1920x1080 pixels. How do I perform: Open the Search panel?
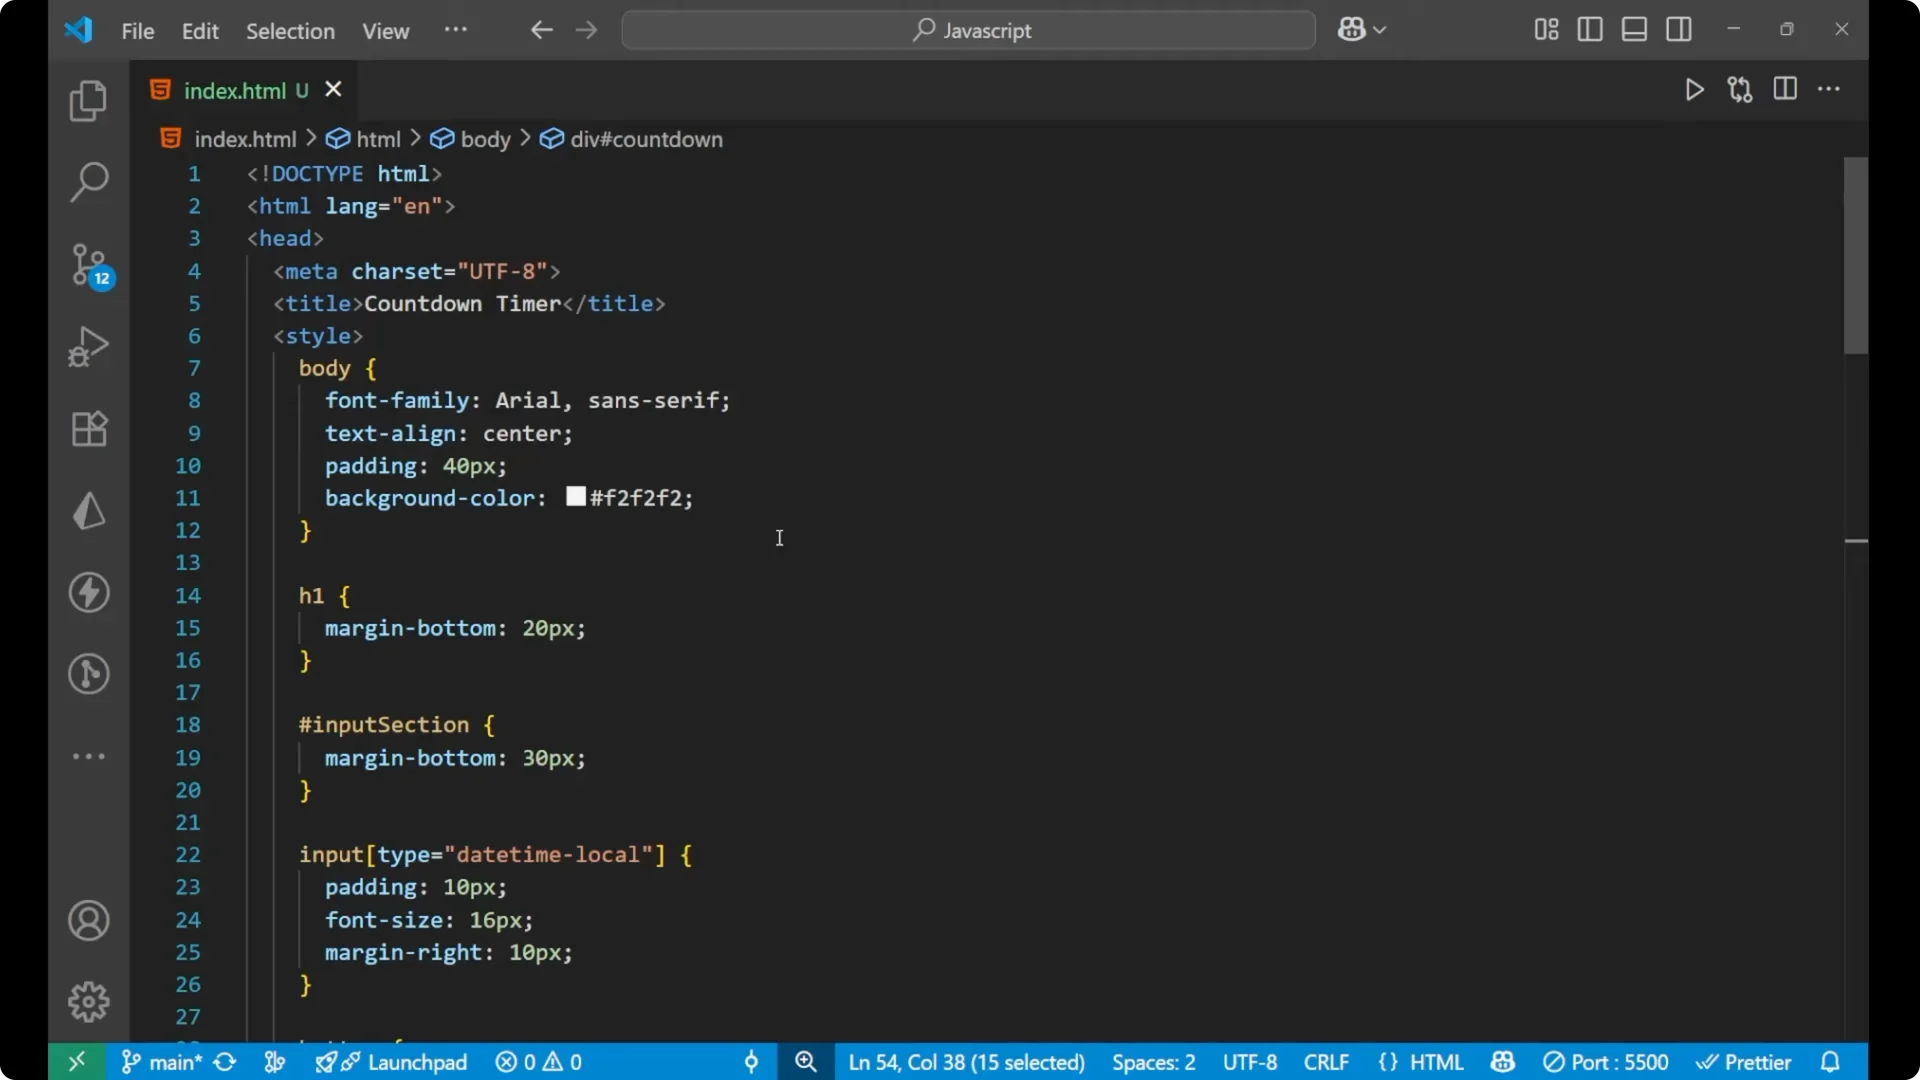[88, 182]
